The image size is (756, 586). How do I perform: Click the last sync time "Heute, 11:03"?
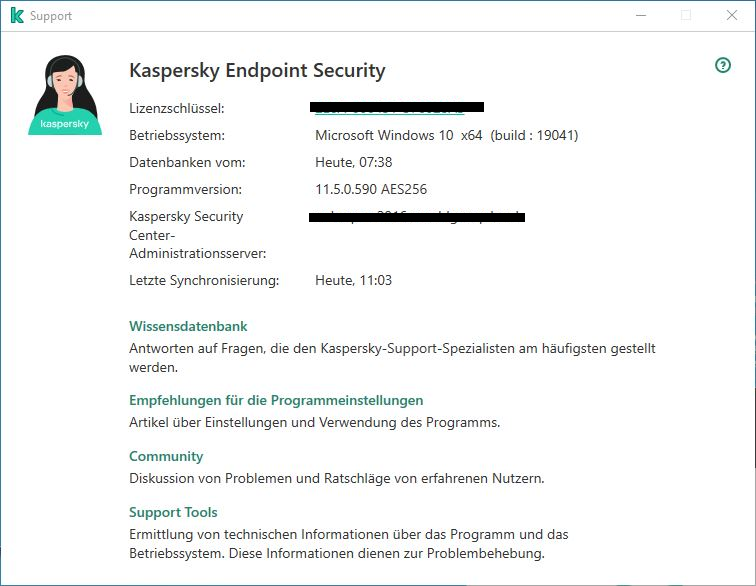pyautogui.click(x=353, y=280)
